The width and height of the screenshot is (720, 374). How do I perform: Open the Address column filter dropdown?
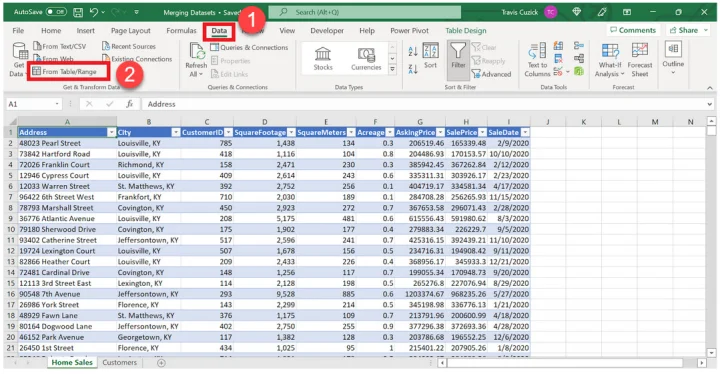tap(111, 132)
